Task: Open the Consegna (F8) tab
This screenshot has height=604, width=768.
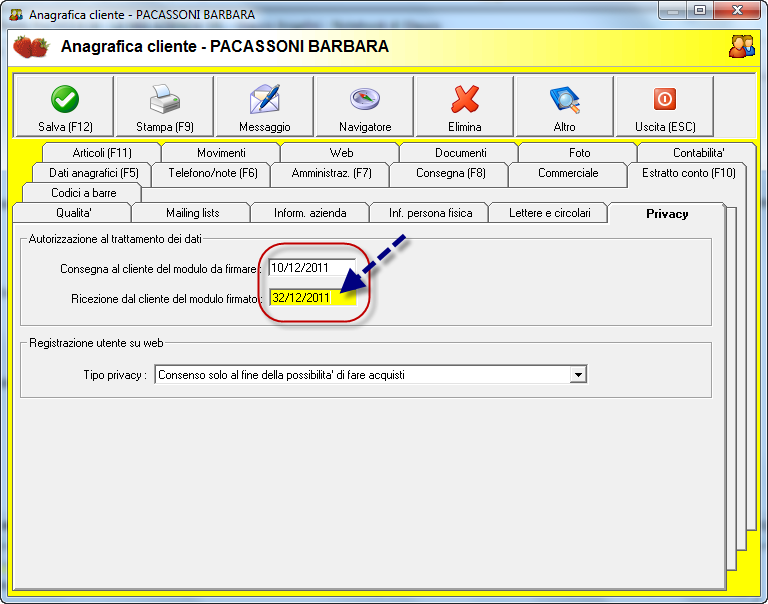Action: 451,173
